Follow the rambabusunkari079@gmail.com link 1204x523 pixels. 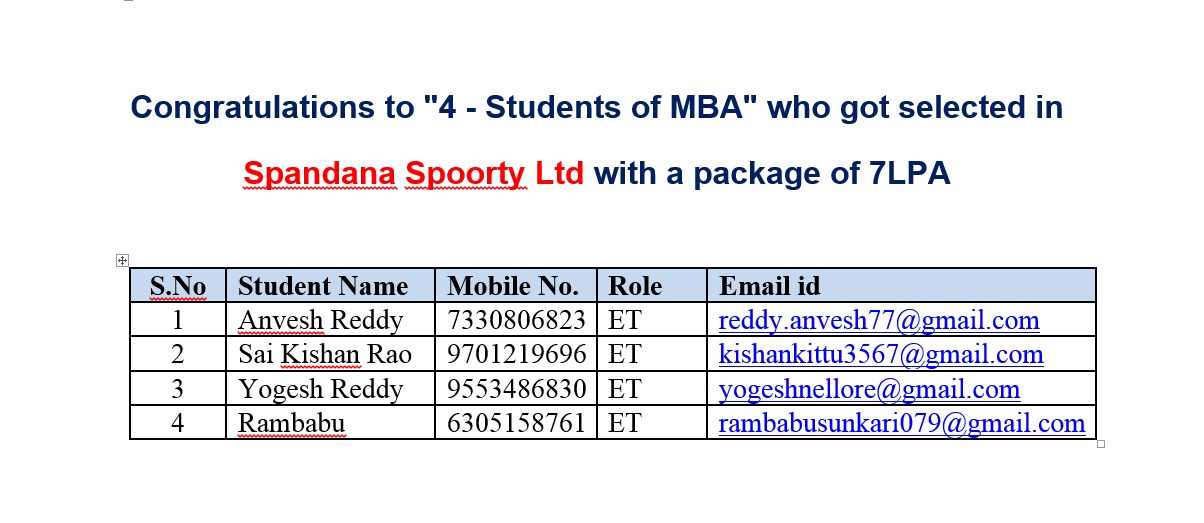pos(902,423)
